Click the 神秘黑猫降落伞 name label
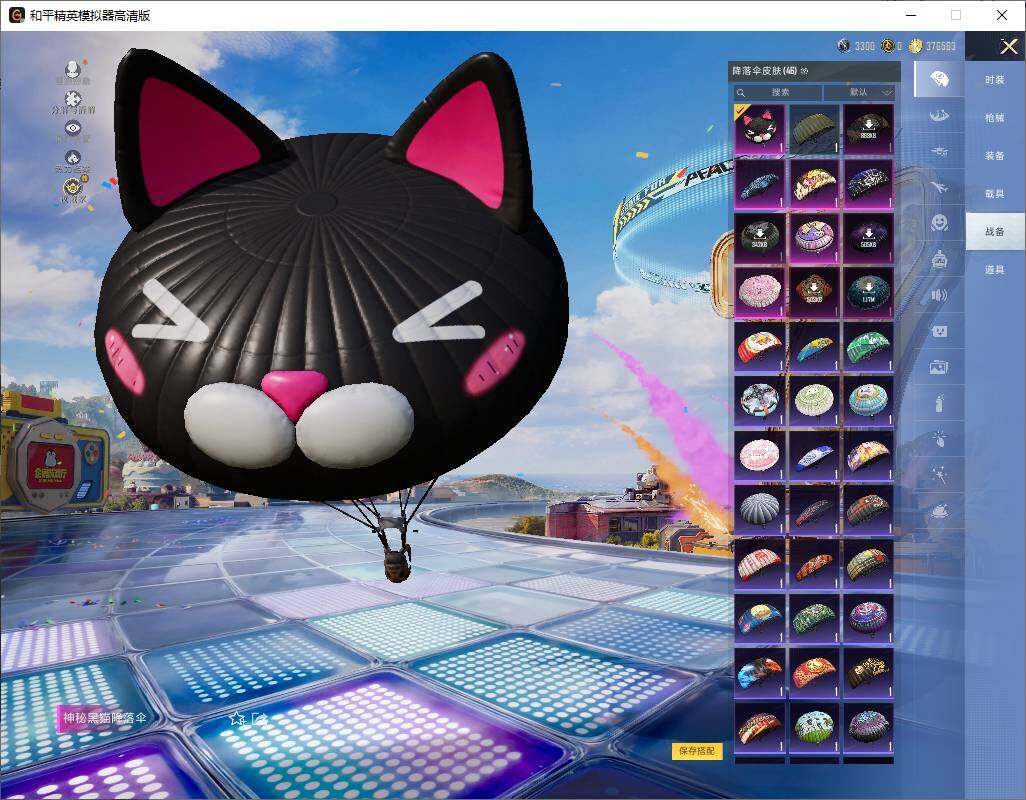The width and height of the screenshot is (1026, 800). pyautogui.click(x=105, y=718)
